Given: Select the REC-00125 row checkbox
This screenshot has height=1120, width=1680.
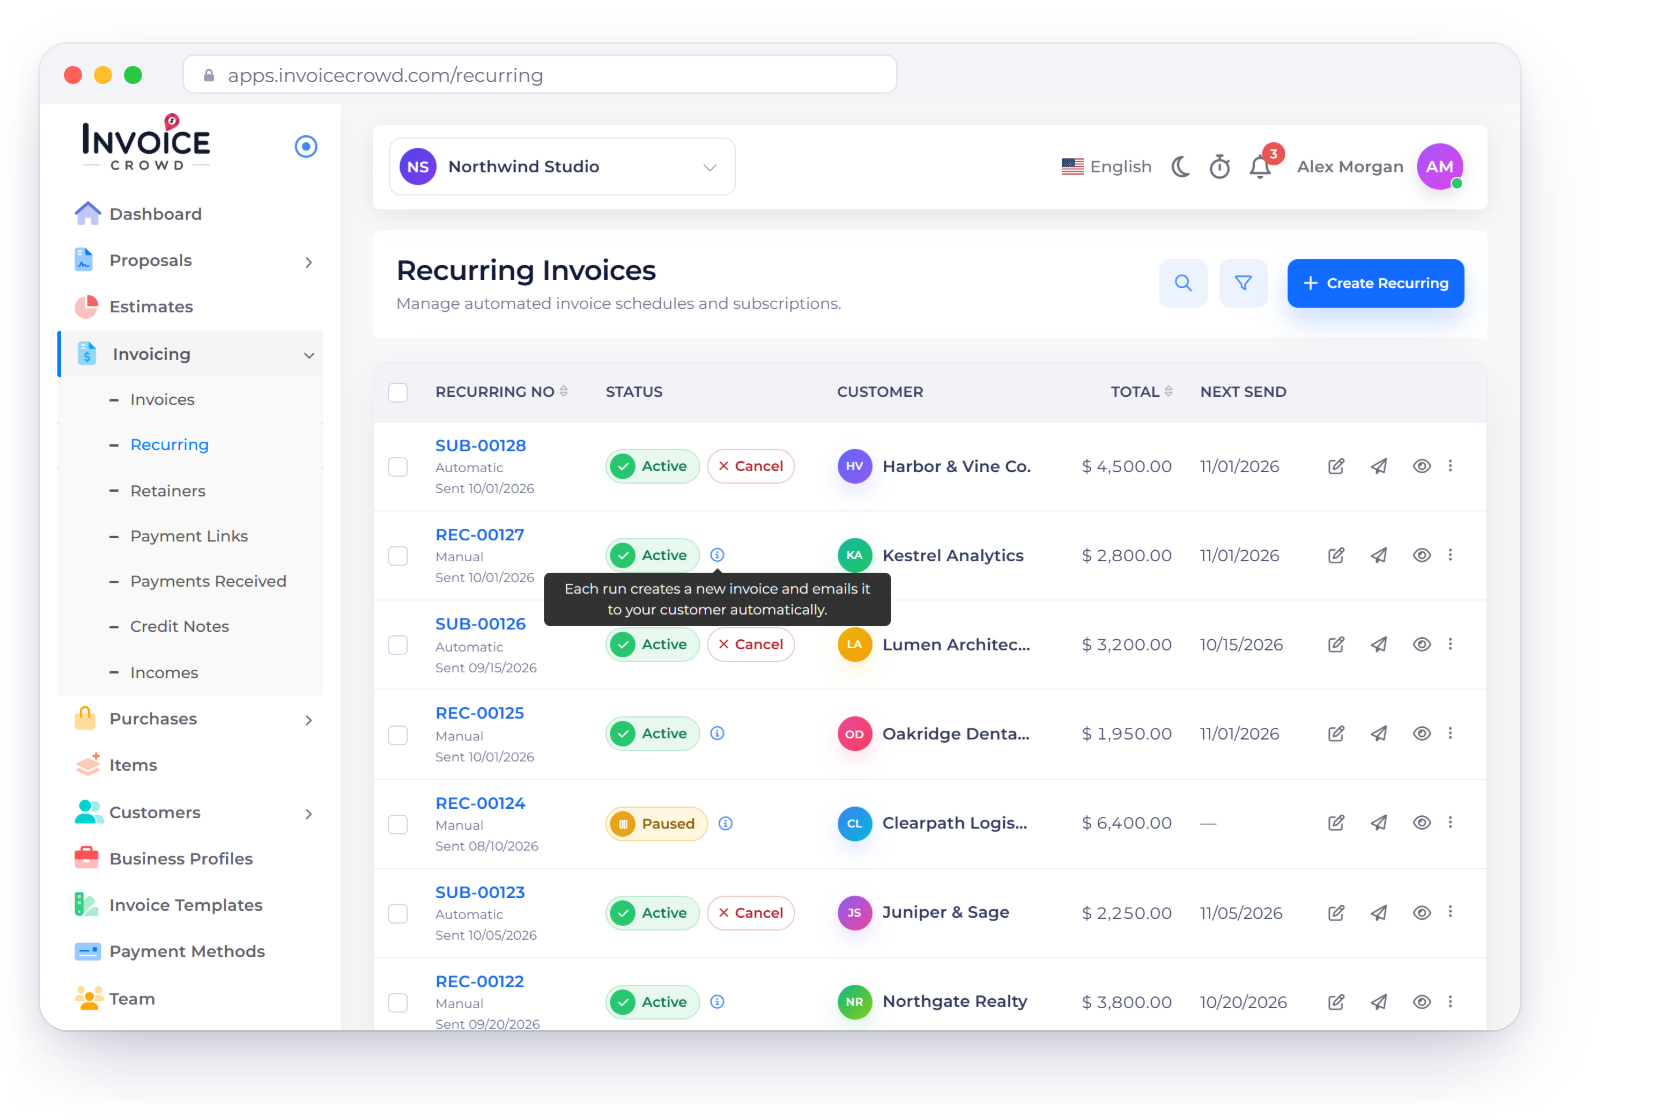Looking at the screenshot, I should pos(398,735).
